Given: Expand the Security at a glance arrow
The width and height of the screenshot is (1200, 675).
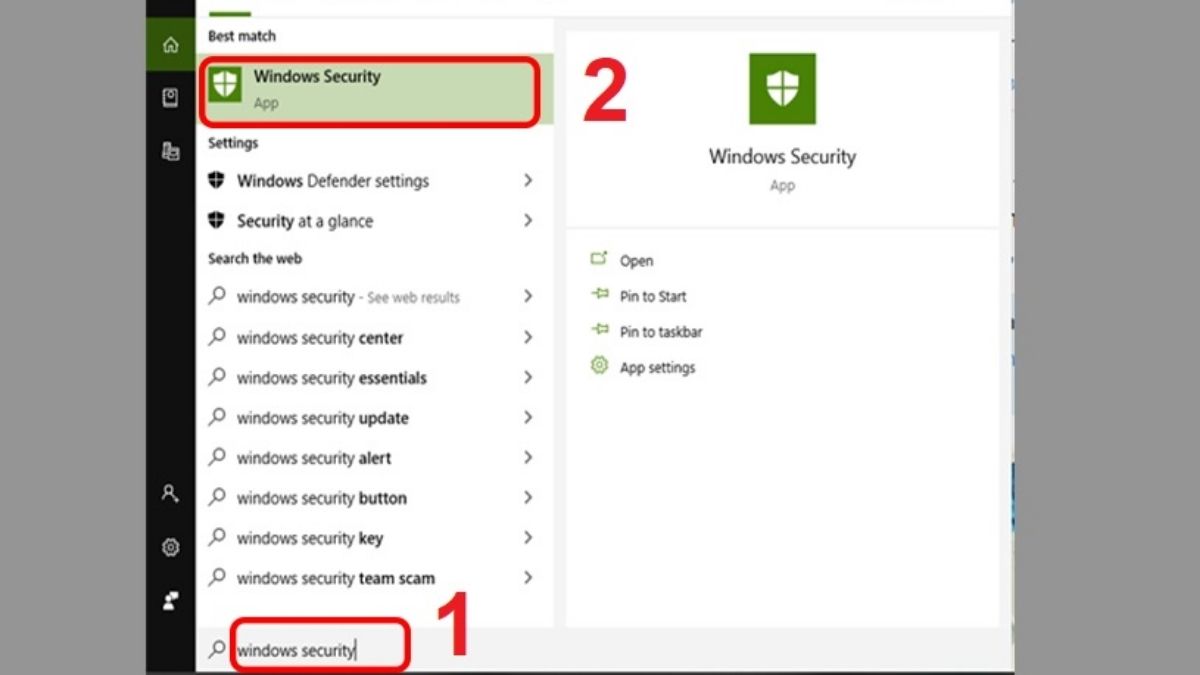Looking at the screenshot, I should pos(528,221).
